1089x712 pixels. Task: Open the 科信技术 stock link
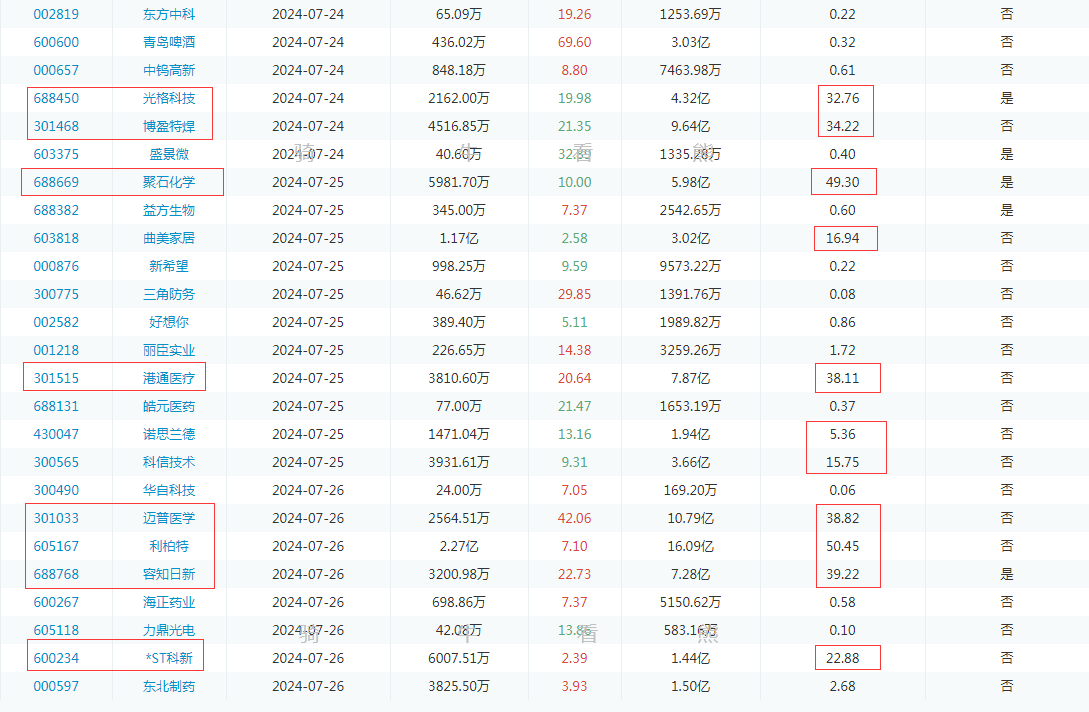pyautogui.click(x=168, y=462)
